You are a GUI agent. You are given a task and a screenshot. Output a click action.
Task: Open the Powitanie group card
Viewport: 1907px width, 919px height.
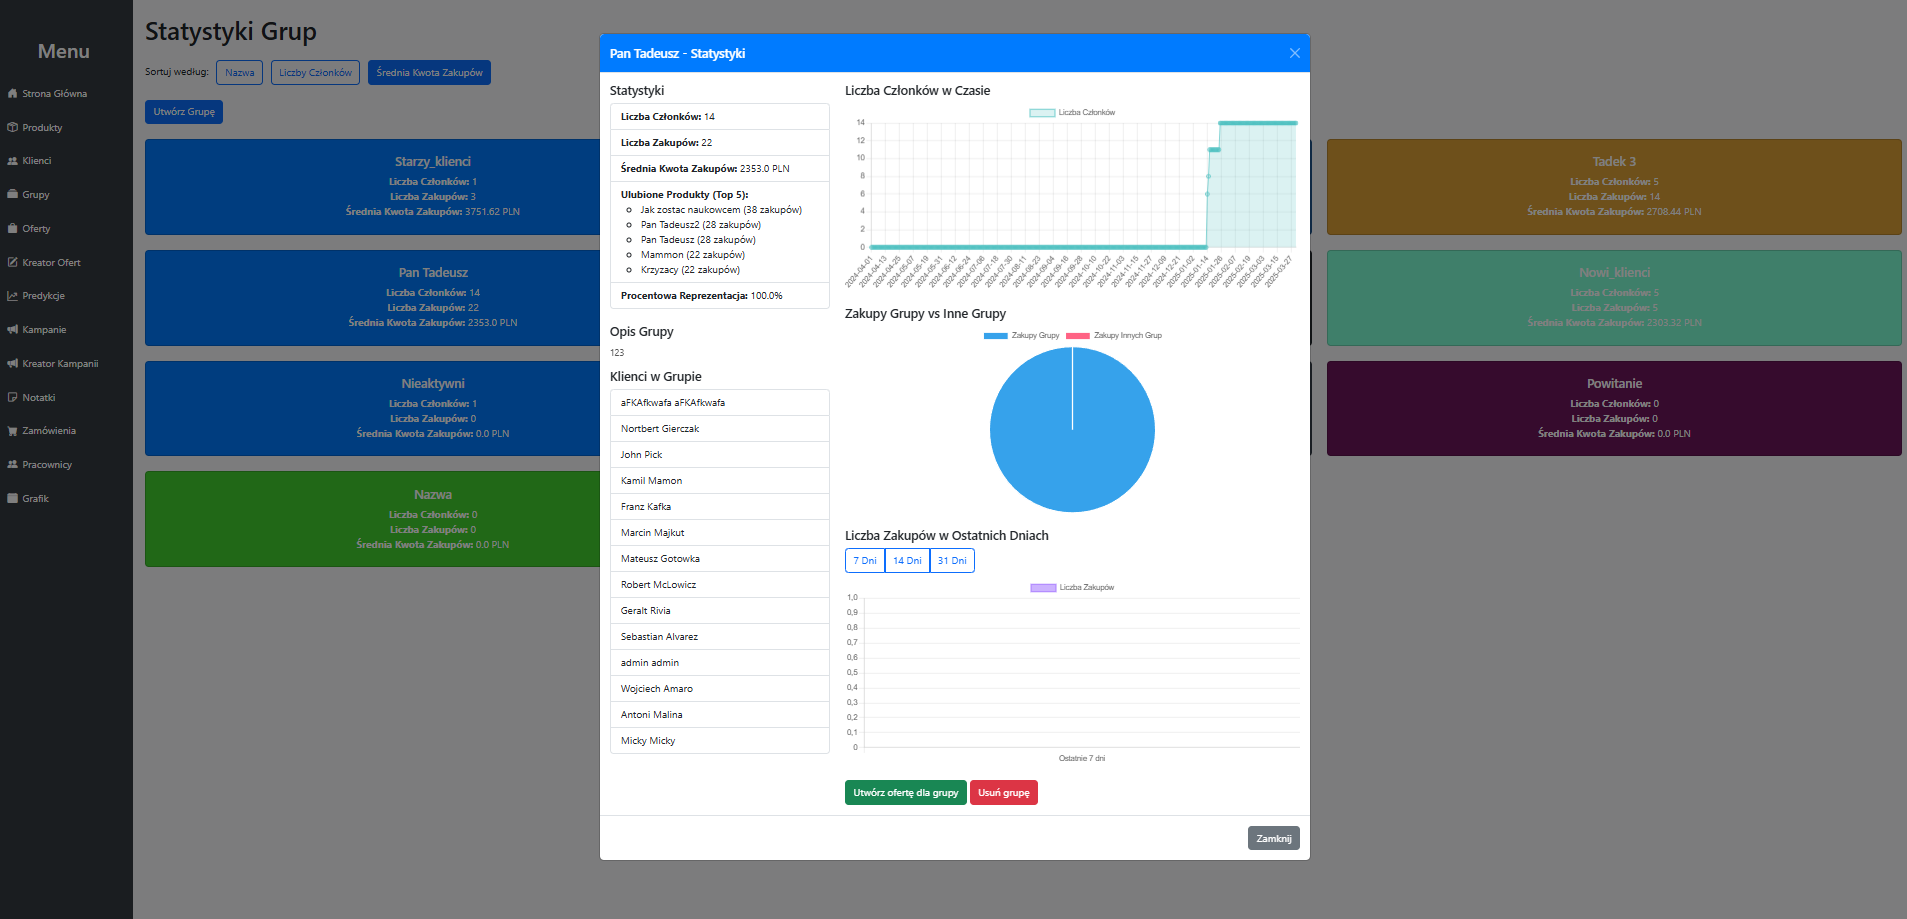click(1614, 408)
